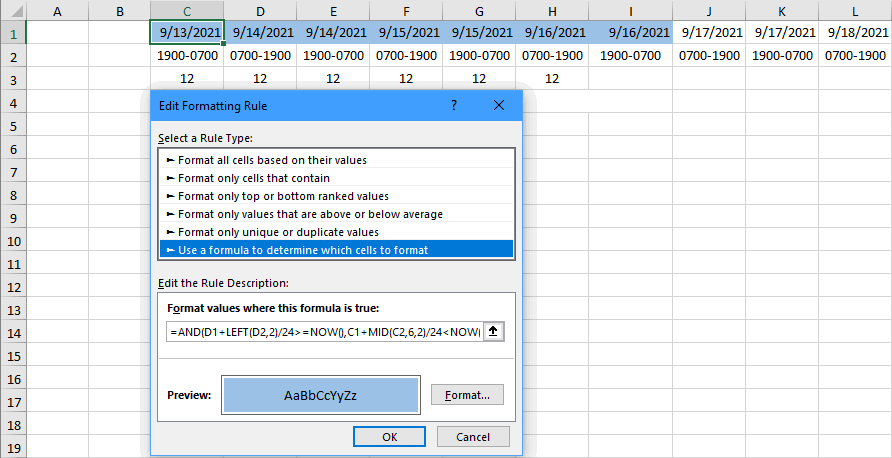Click cell I2 with shift 1900-0700

(x=630, y=56)
